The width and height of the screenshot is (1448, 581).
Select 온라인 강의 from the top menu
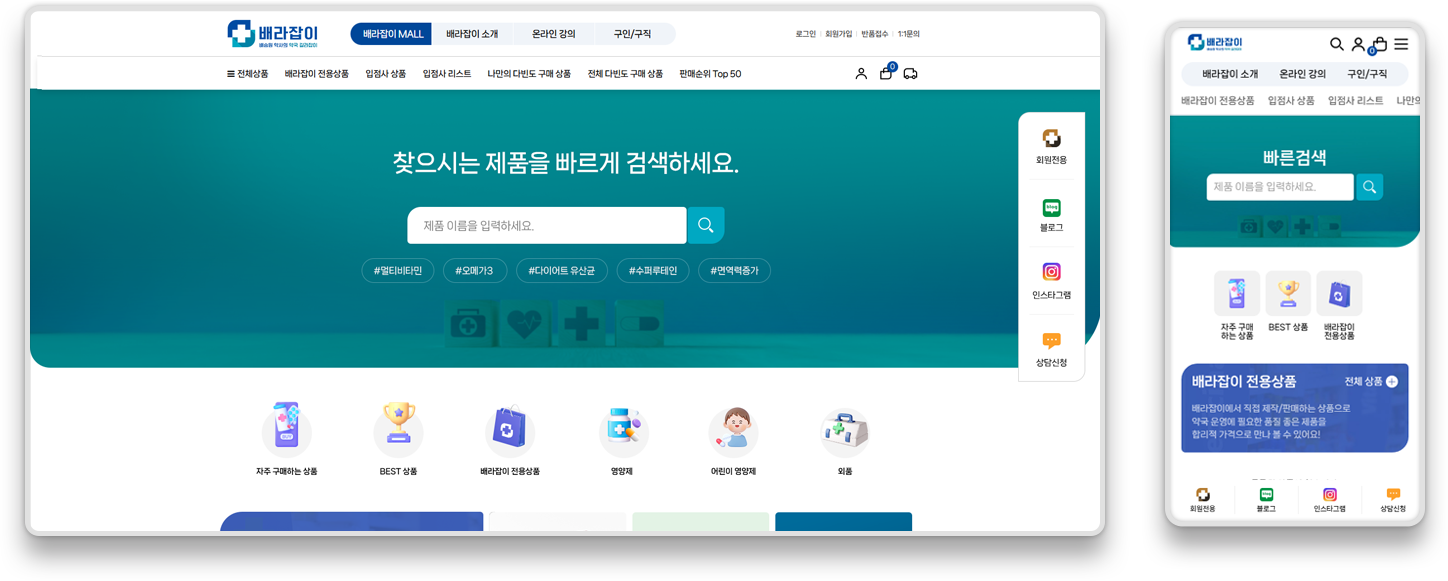(555, 33)
